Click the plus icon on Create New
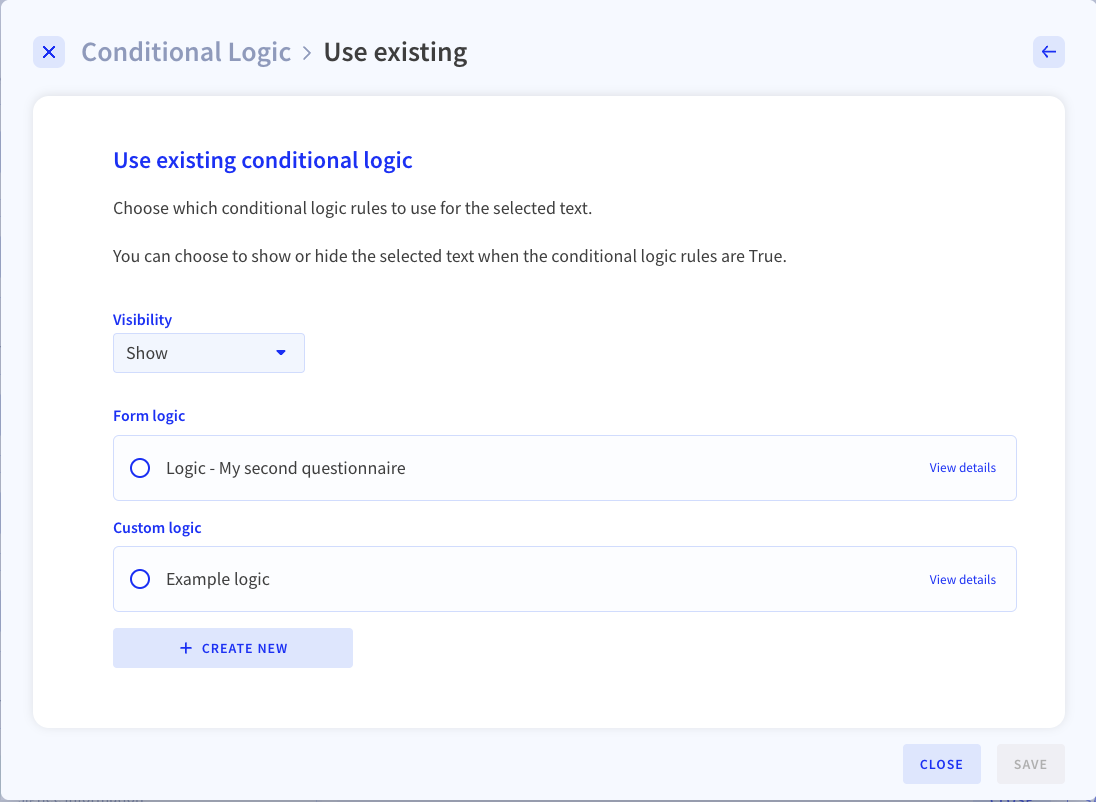The image size is (1096, 802). click(x=186, y=648)
